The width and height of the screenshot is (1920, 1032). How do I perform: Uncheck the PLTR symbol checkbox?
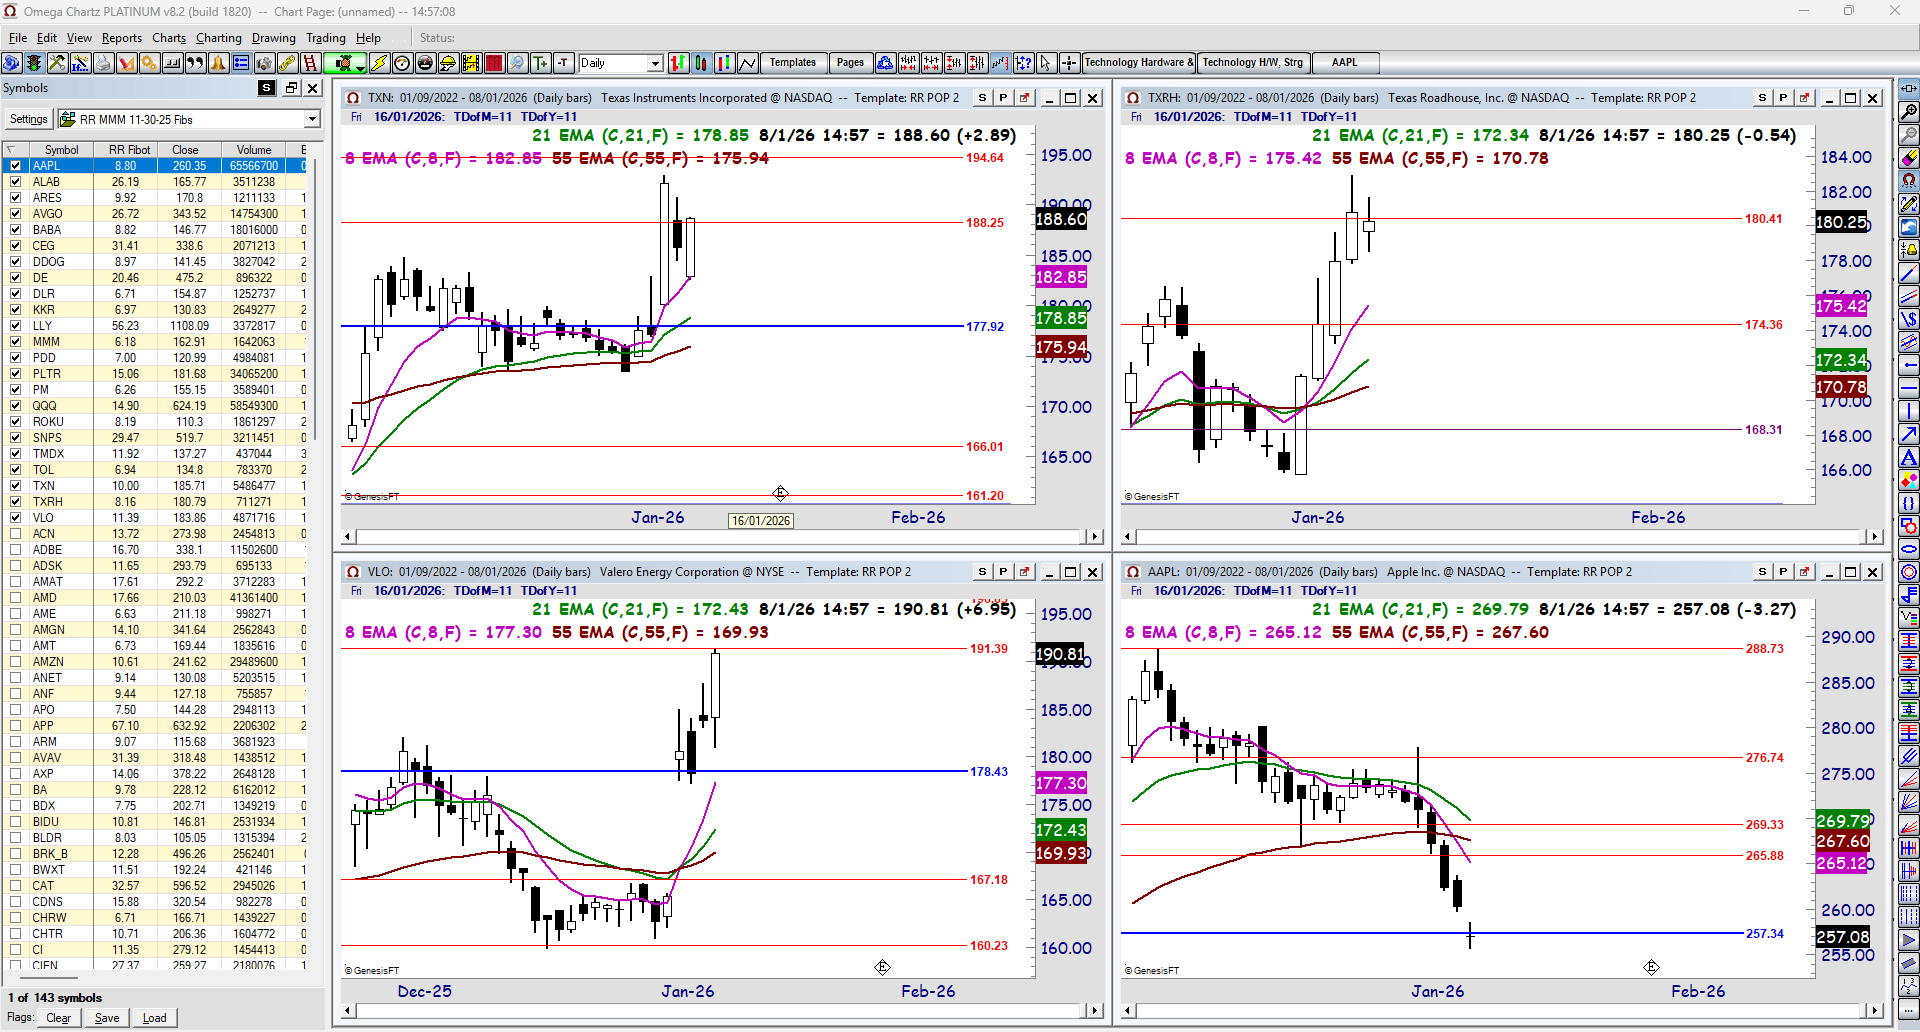(x=15, y=374)
